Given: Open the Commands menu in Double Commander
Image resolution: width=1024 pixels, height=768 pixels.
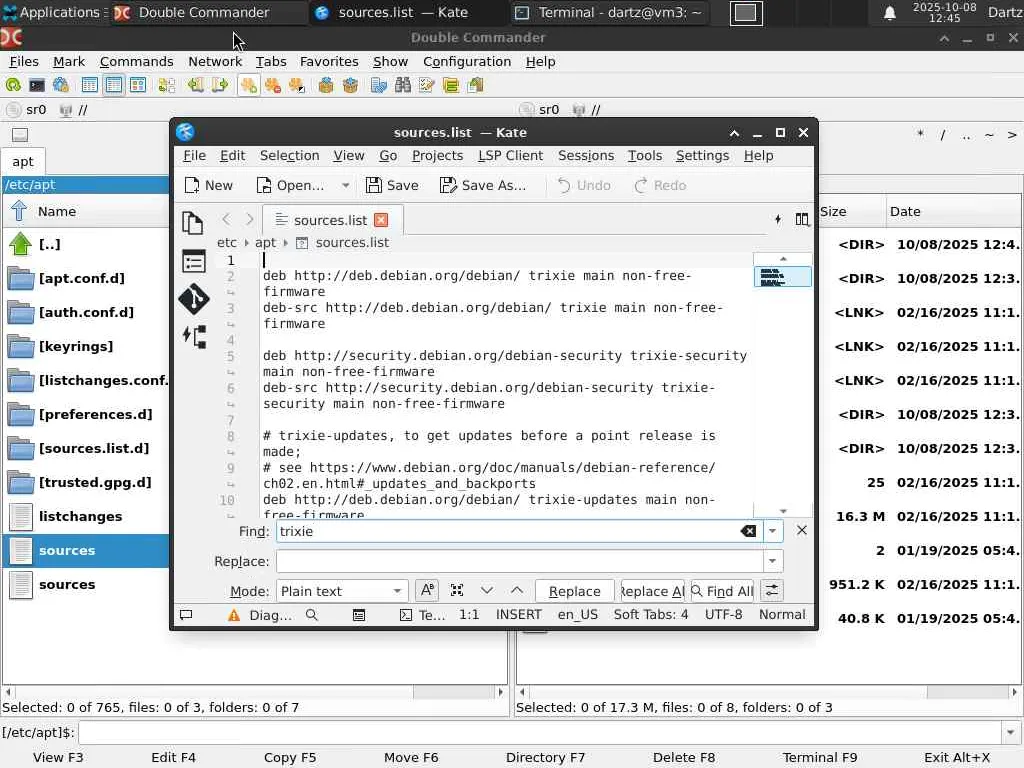Looking at the screenshot, I should [136, 61].
